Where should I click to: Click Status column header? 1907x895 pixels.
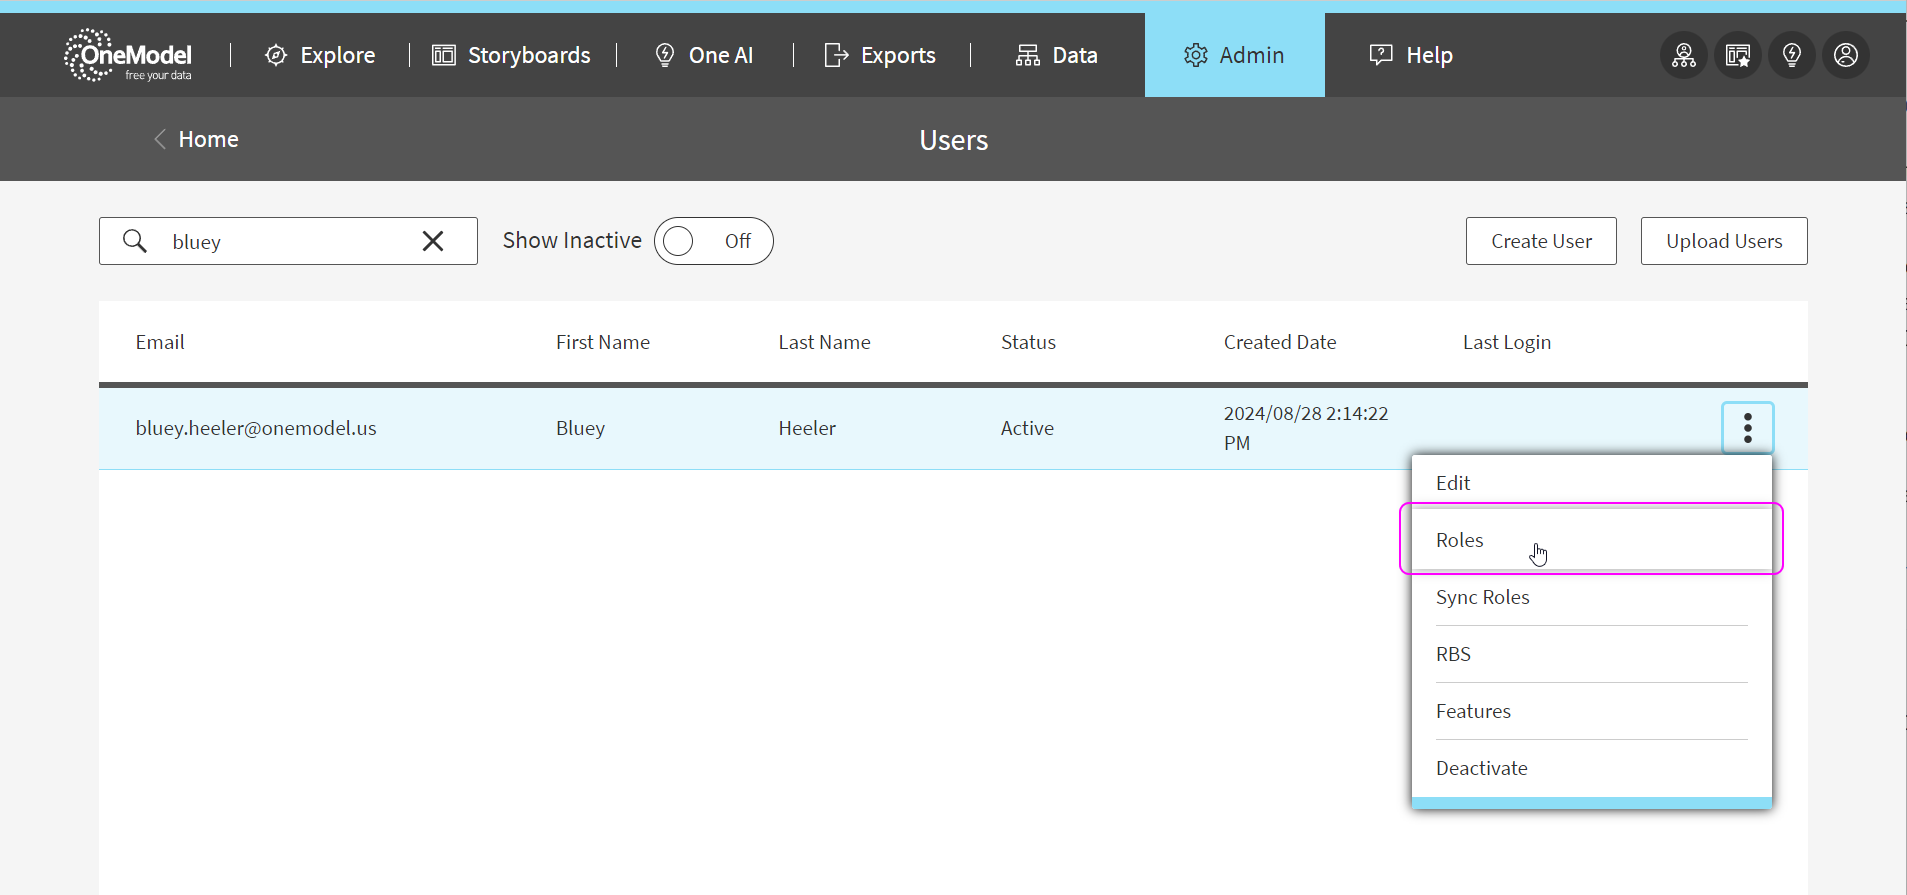coord(1028,342)
